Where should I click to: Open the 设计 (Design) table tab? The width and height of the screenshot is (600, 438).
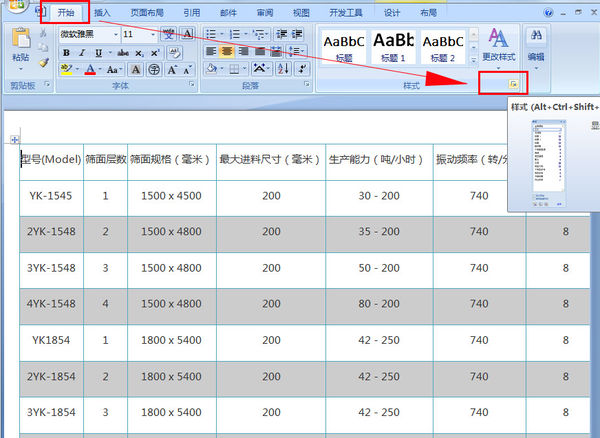coord(392,13)
